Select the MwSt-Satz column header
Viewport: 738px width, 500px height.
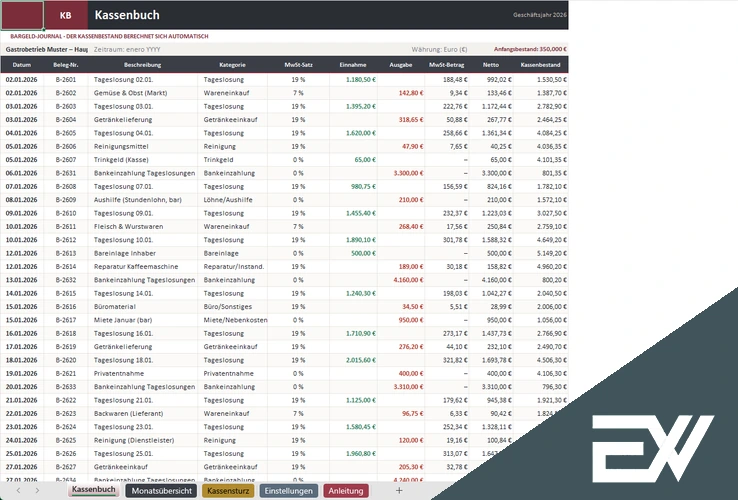click(x=298, y=65)
